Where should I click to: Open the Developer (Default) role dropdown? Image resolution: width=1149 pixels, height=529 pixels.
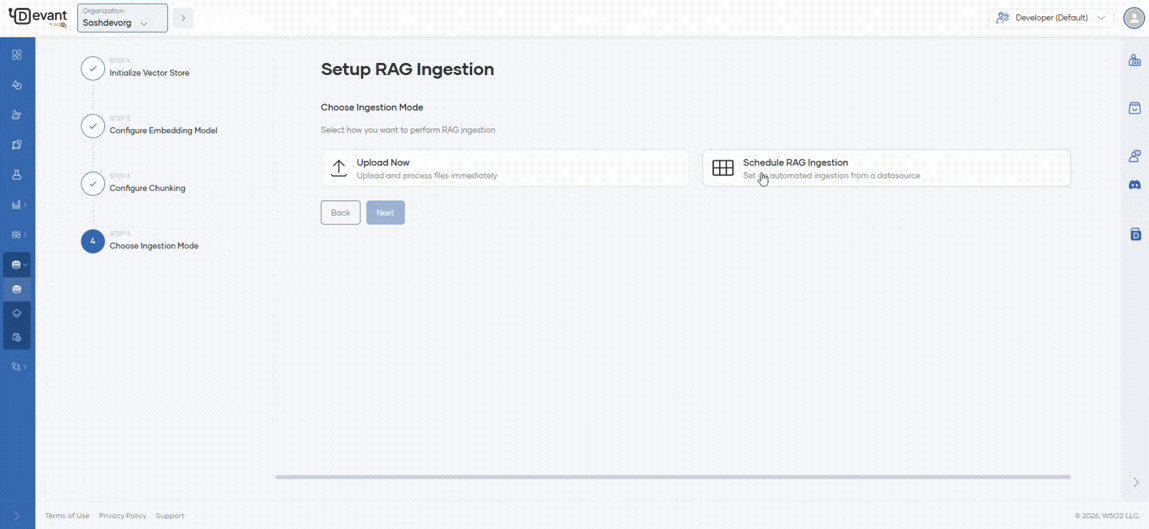[1051, 18]
